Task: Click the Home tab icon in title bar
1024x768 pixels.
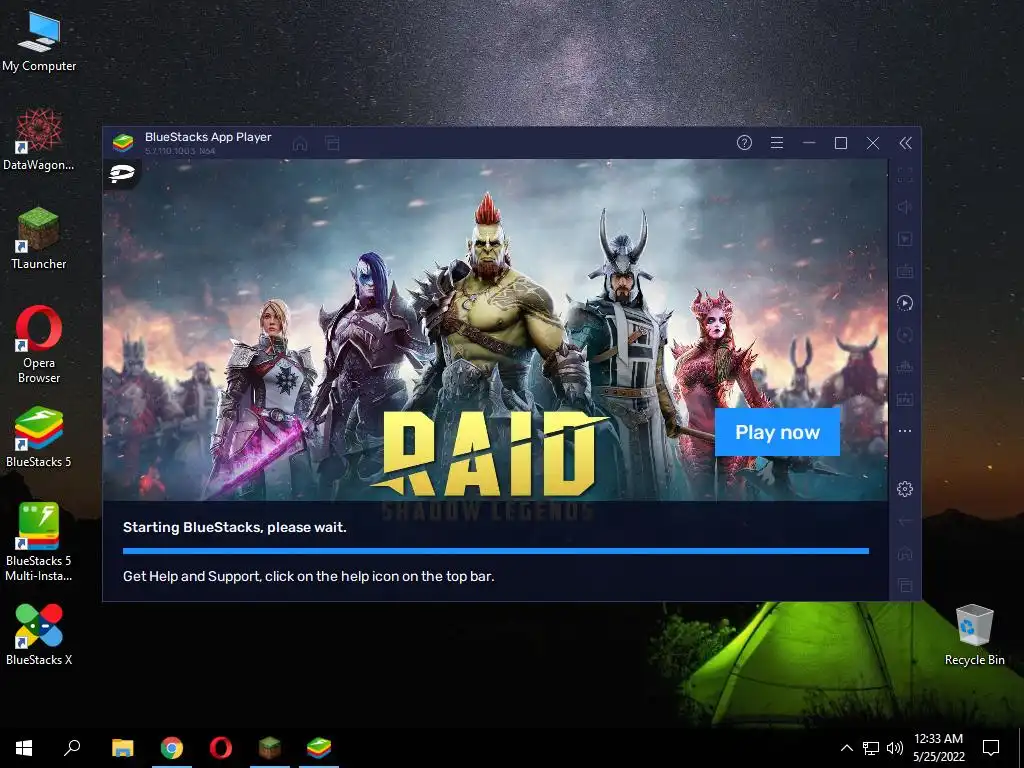Action: tap(300, 143)
